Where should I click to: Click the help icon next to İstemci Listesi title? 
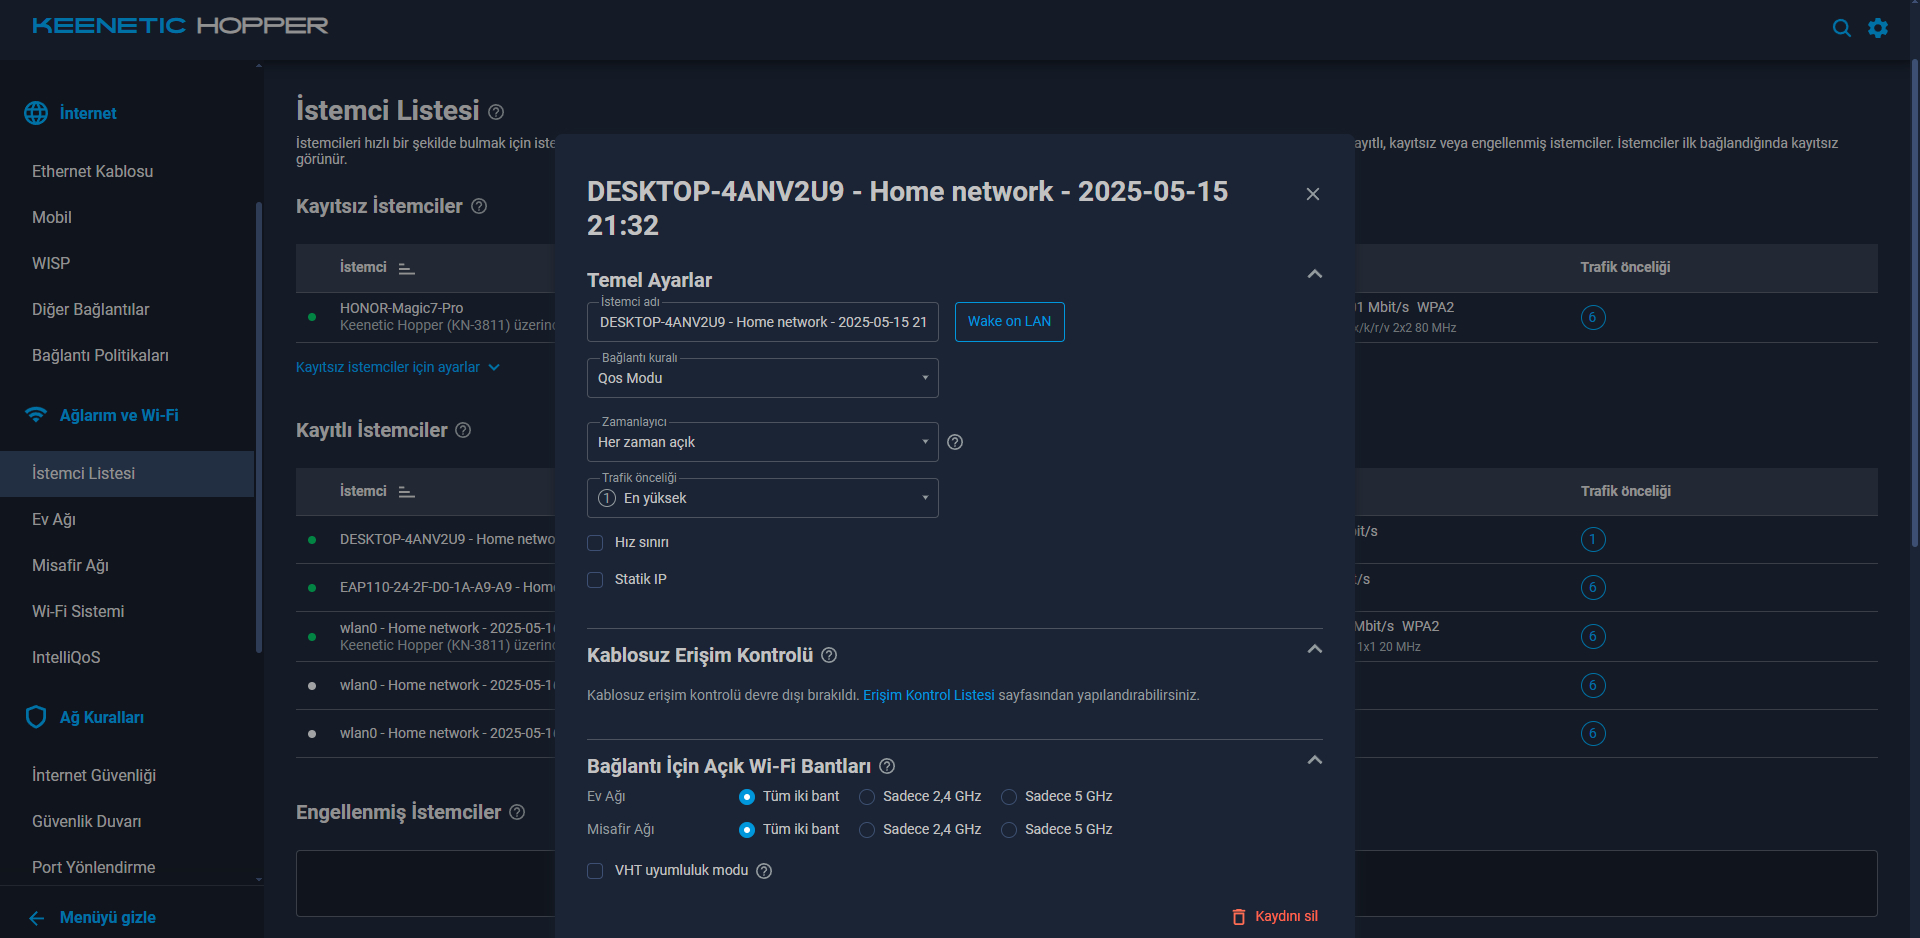(x=496, y=112)
